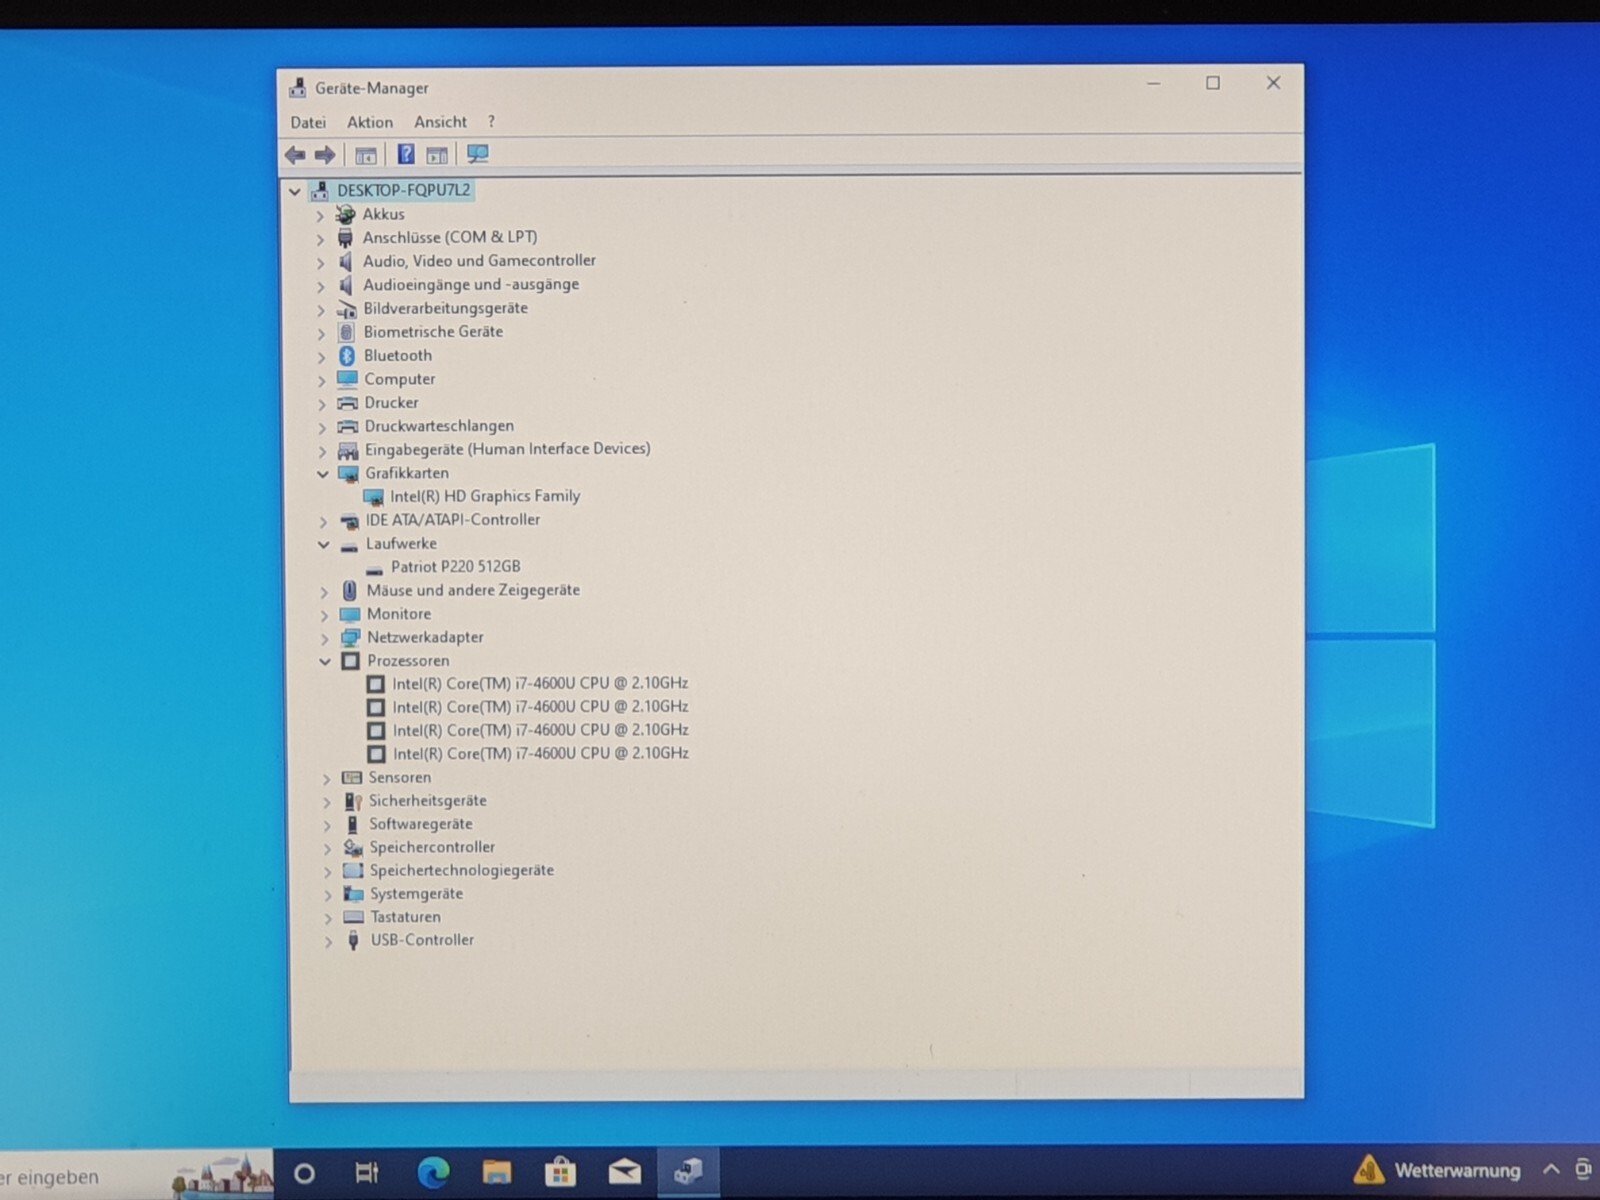Click the Forward arrow toolbar icon
This screenshot has width=1600, height=1200.
(x=325, y=155)
